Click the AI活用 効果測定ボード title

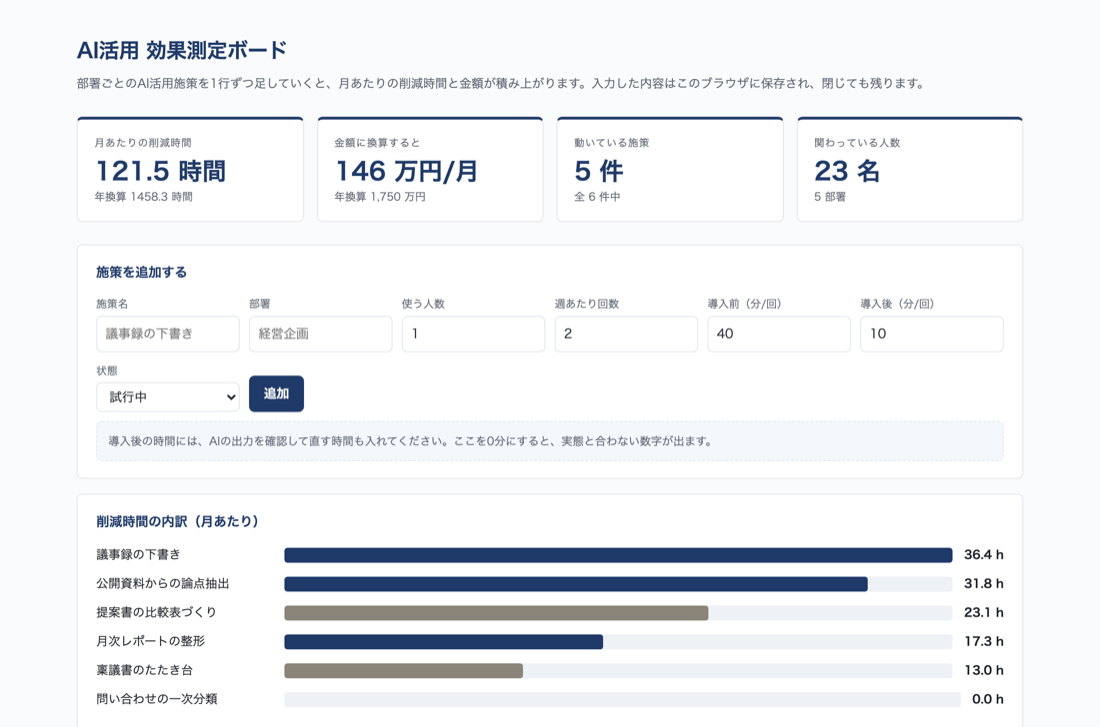tap(182, 51)
